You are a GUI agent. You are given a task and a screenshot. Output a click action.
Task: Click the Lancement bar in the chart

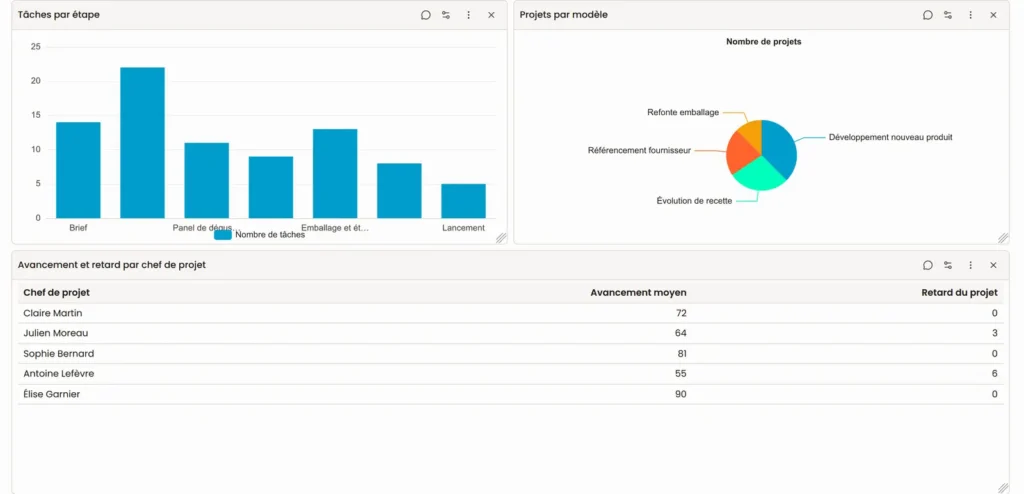(x=463, y=201)
